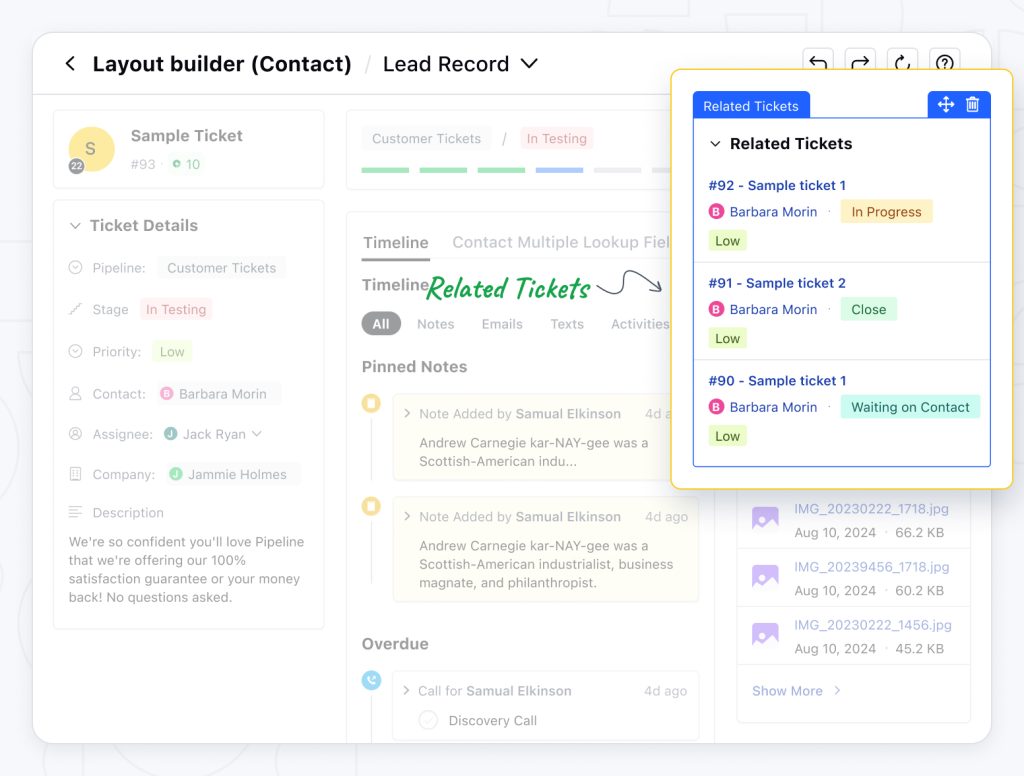Click the phone icon under Overdue

(x=371, y=680)
